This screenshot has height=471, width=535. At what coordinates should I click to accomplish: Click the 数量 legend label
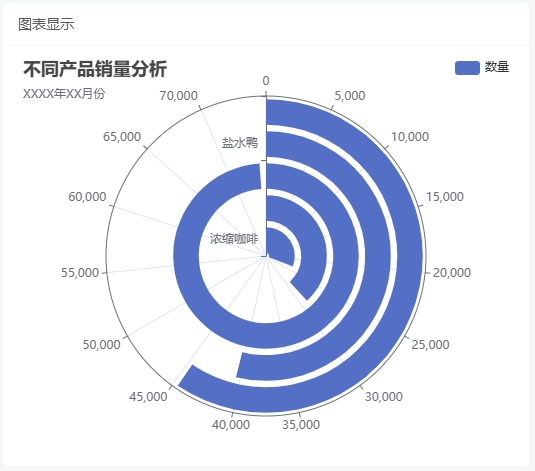tap(497, 67)
